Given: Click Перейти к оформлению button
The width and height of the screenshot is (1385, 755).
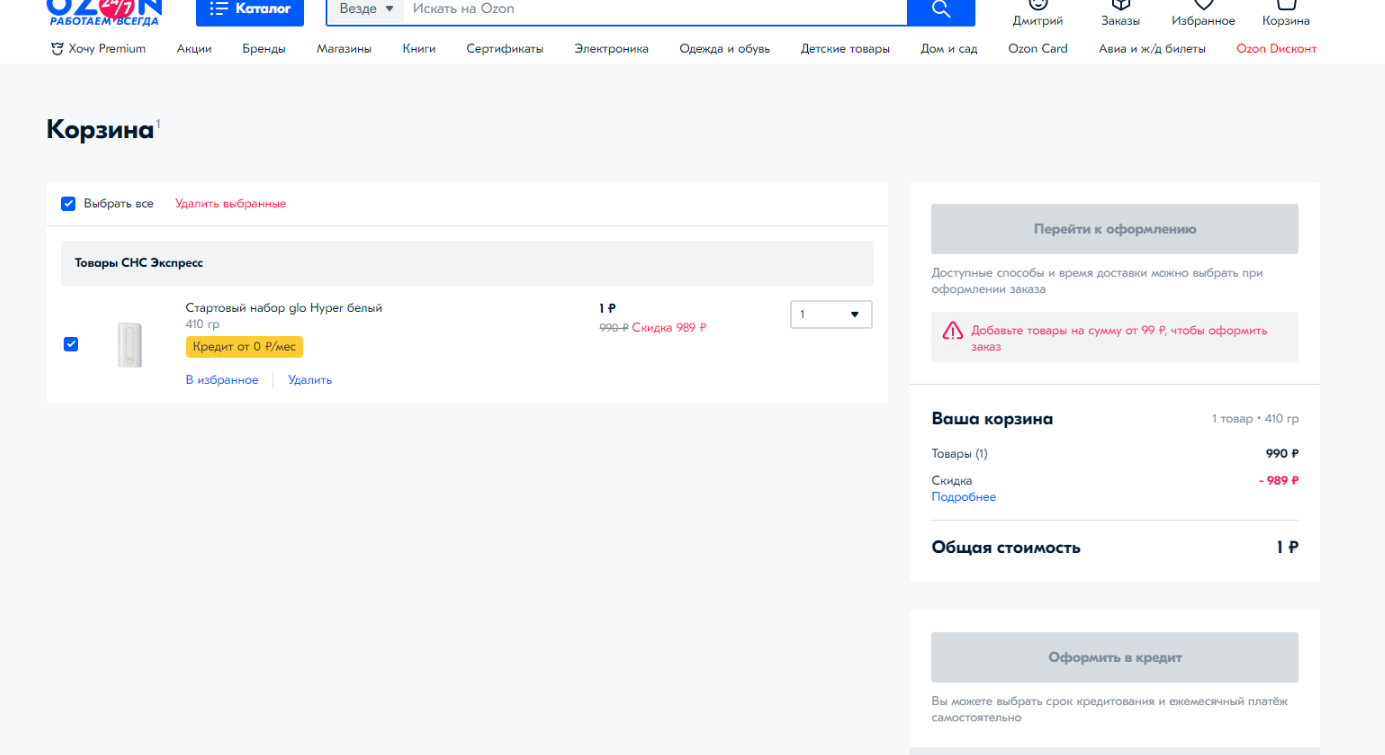Looking at the screenshot, I should (x=1115, y=229).
